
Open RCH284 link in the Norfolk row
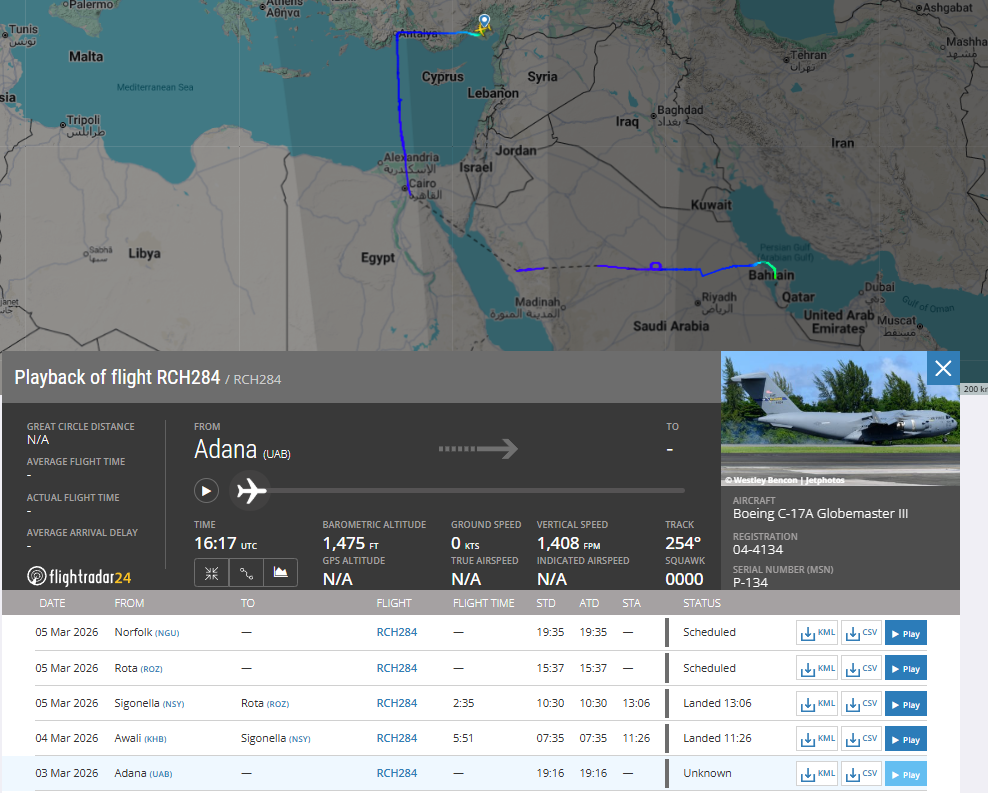pyautogui.click(x=396, y=633)
